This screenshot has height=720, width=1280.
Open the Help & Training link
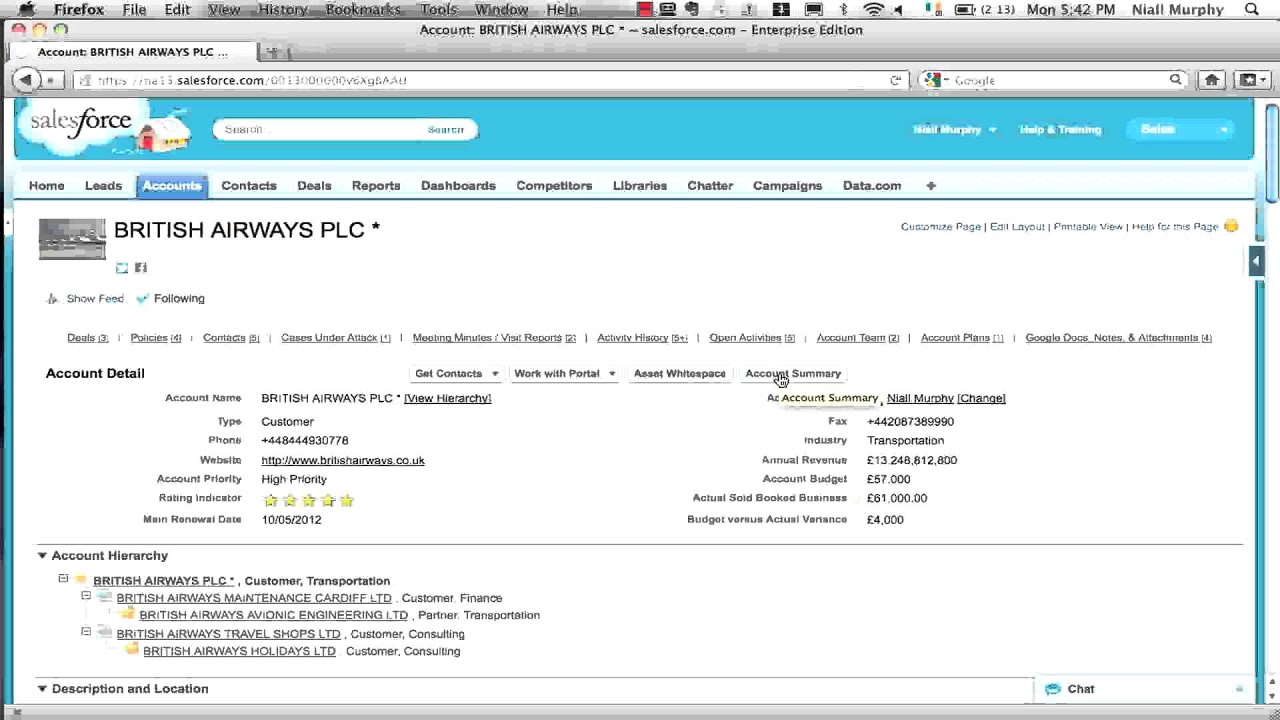[x=1060, y=129]
